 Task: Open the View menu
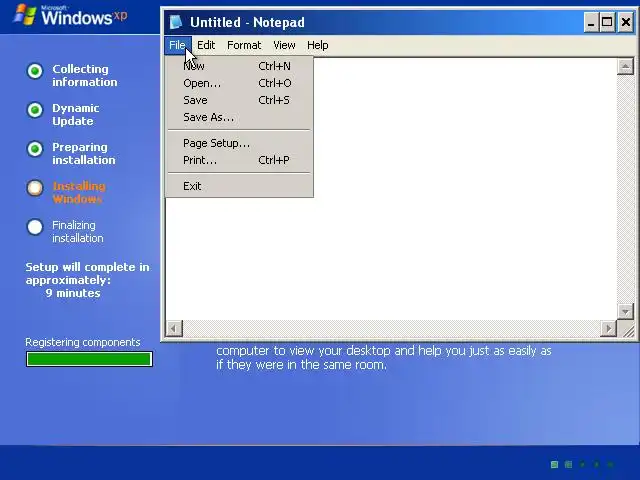284,45
